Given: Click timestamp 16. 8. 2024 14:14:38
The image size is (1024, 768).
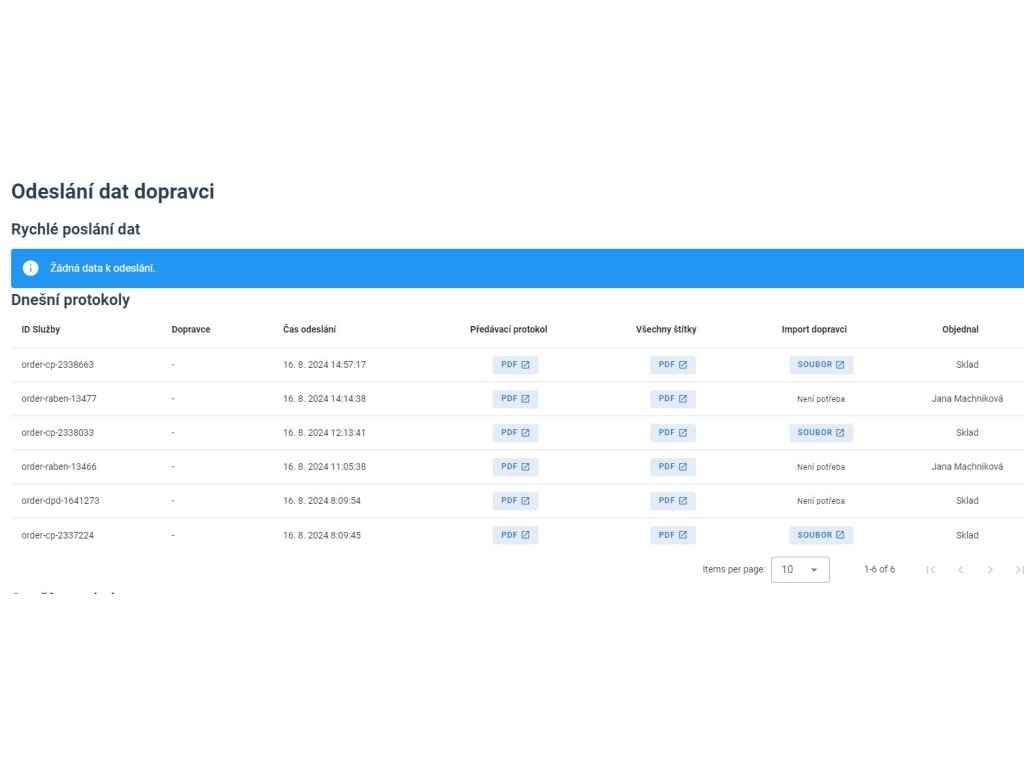Looking at the screenshot, I should click(x=325, y=398).
